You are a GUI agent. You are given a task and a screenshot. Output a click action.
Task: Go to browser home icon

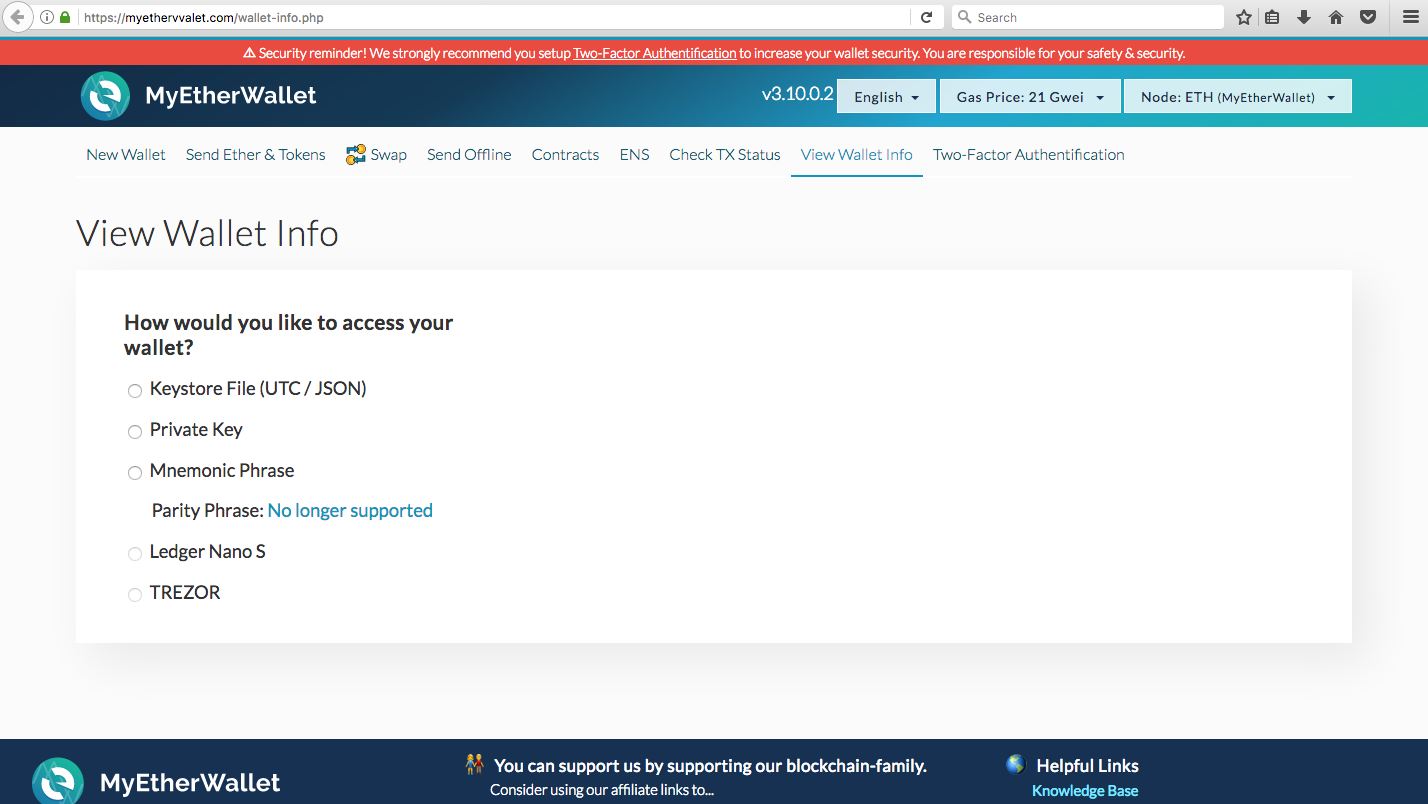pyautogui.click(x=1336, y=17)
